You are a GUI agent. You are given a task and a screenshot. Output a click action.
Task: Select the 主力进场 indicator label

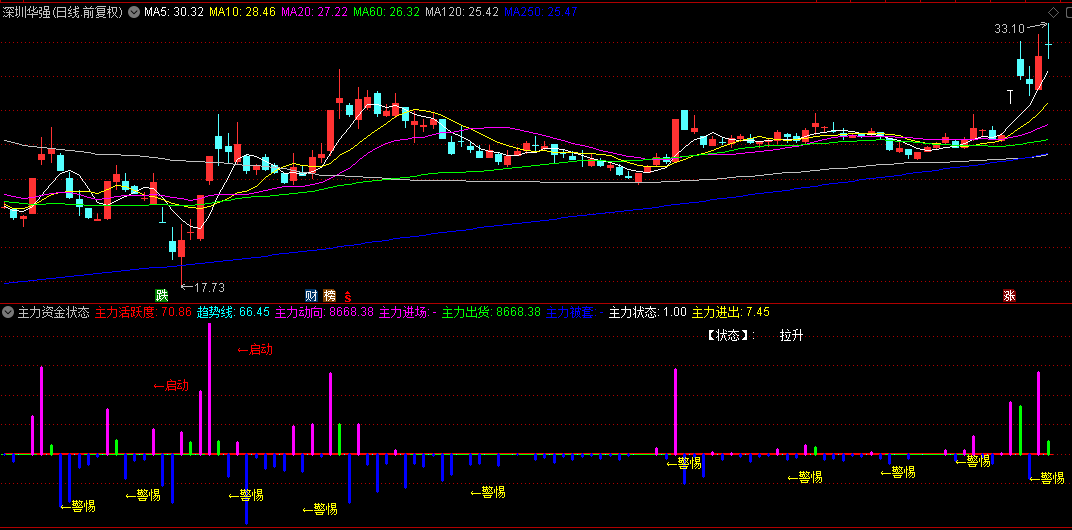[x=407, y=313]
